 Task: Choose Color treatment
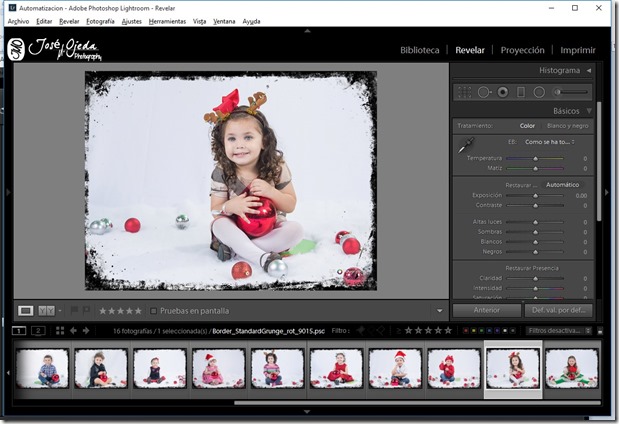click(527, 126)
